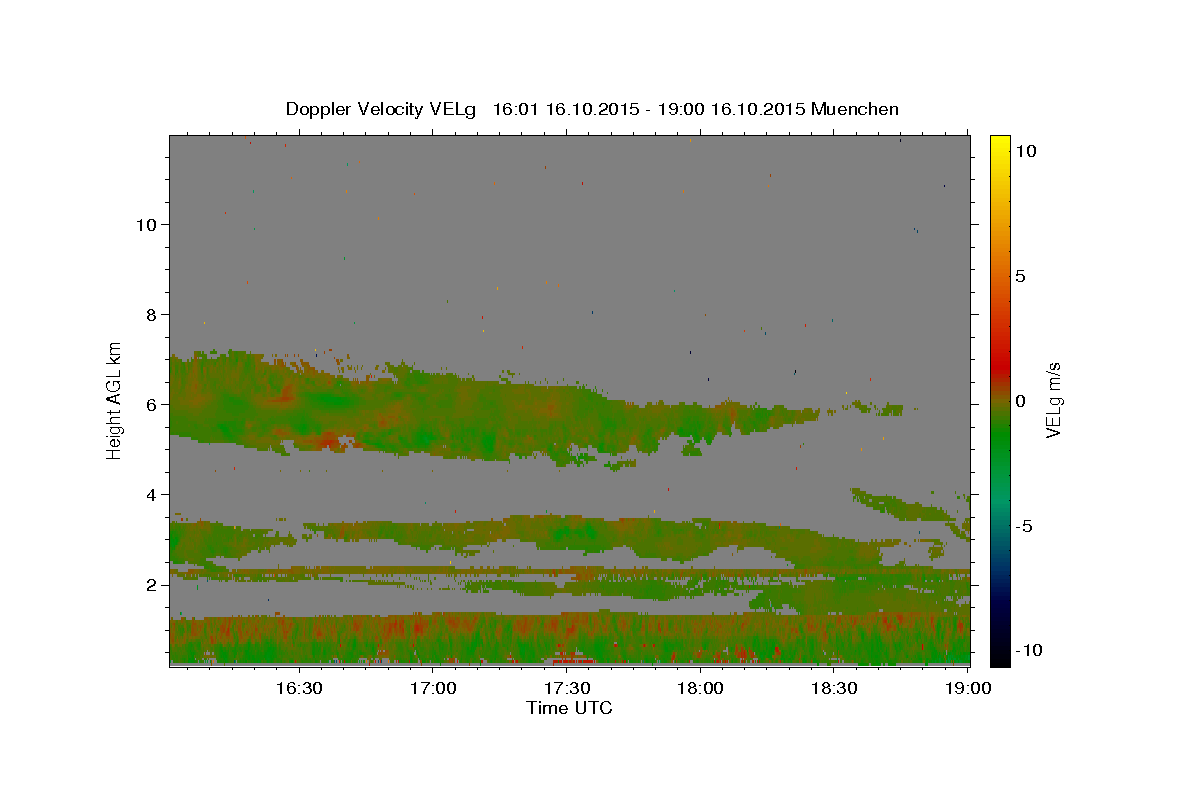Click the colorbar value -5 label

(1023, 526)
